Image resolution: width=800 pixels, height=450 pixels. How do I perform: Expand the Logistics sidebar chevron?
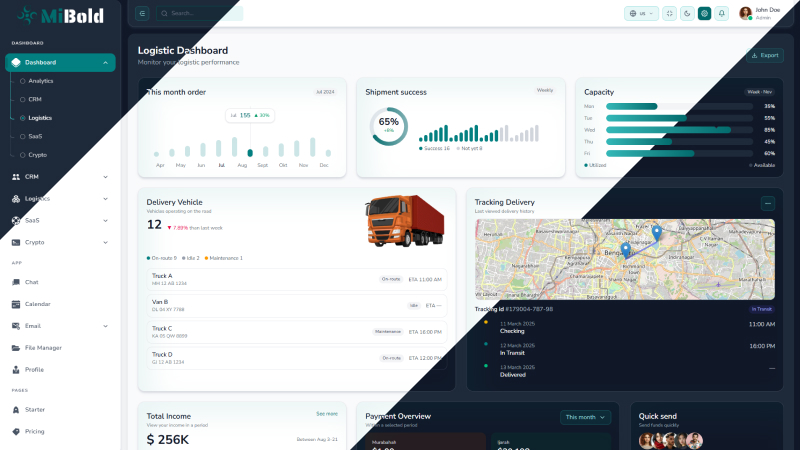(x=105, y=199)
